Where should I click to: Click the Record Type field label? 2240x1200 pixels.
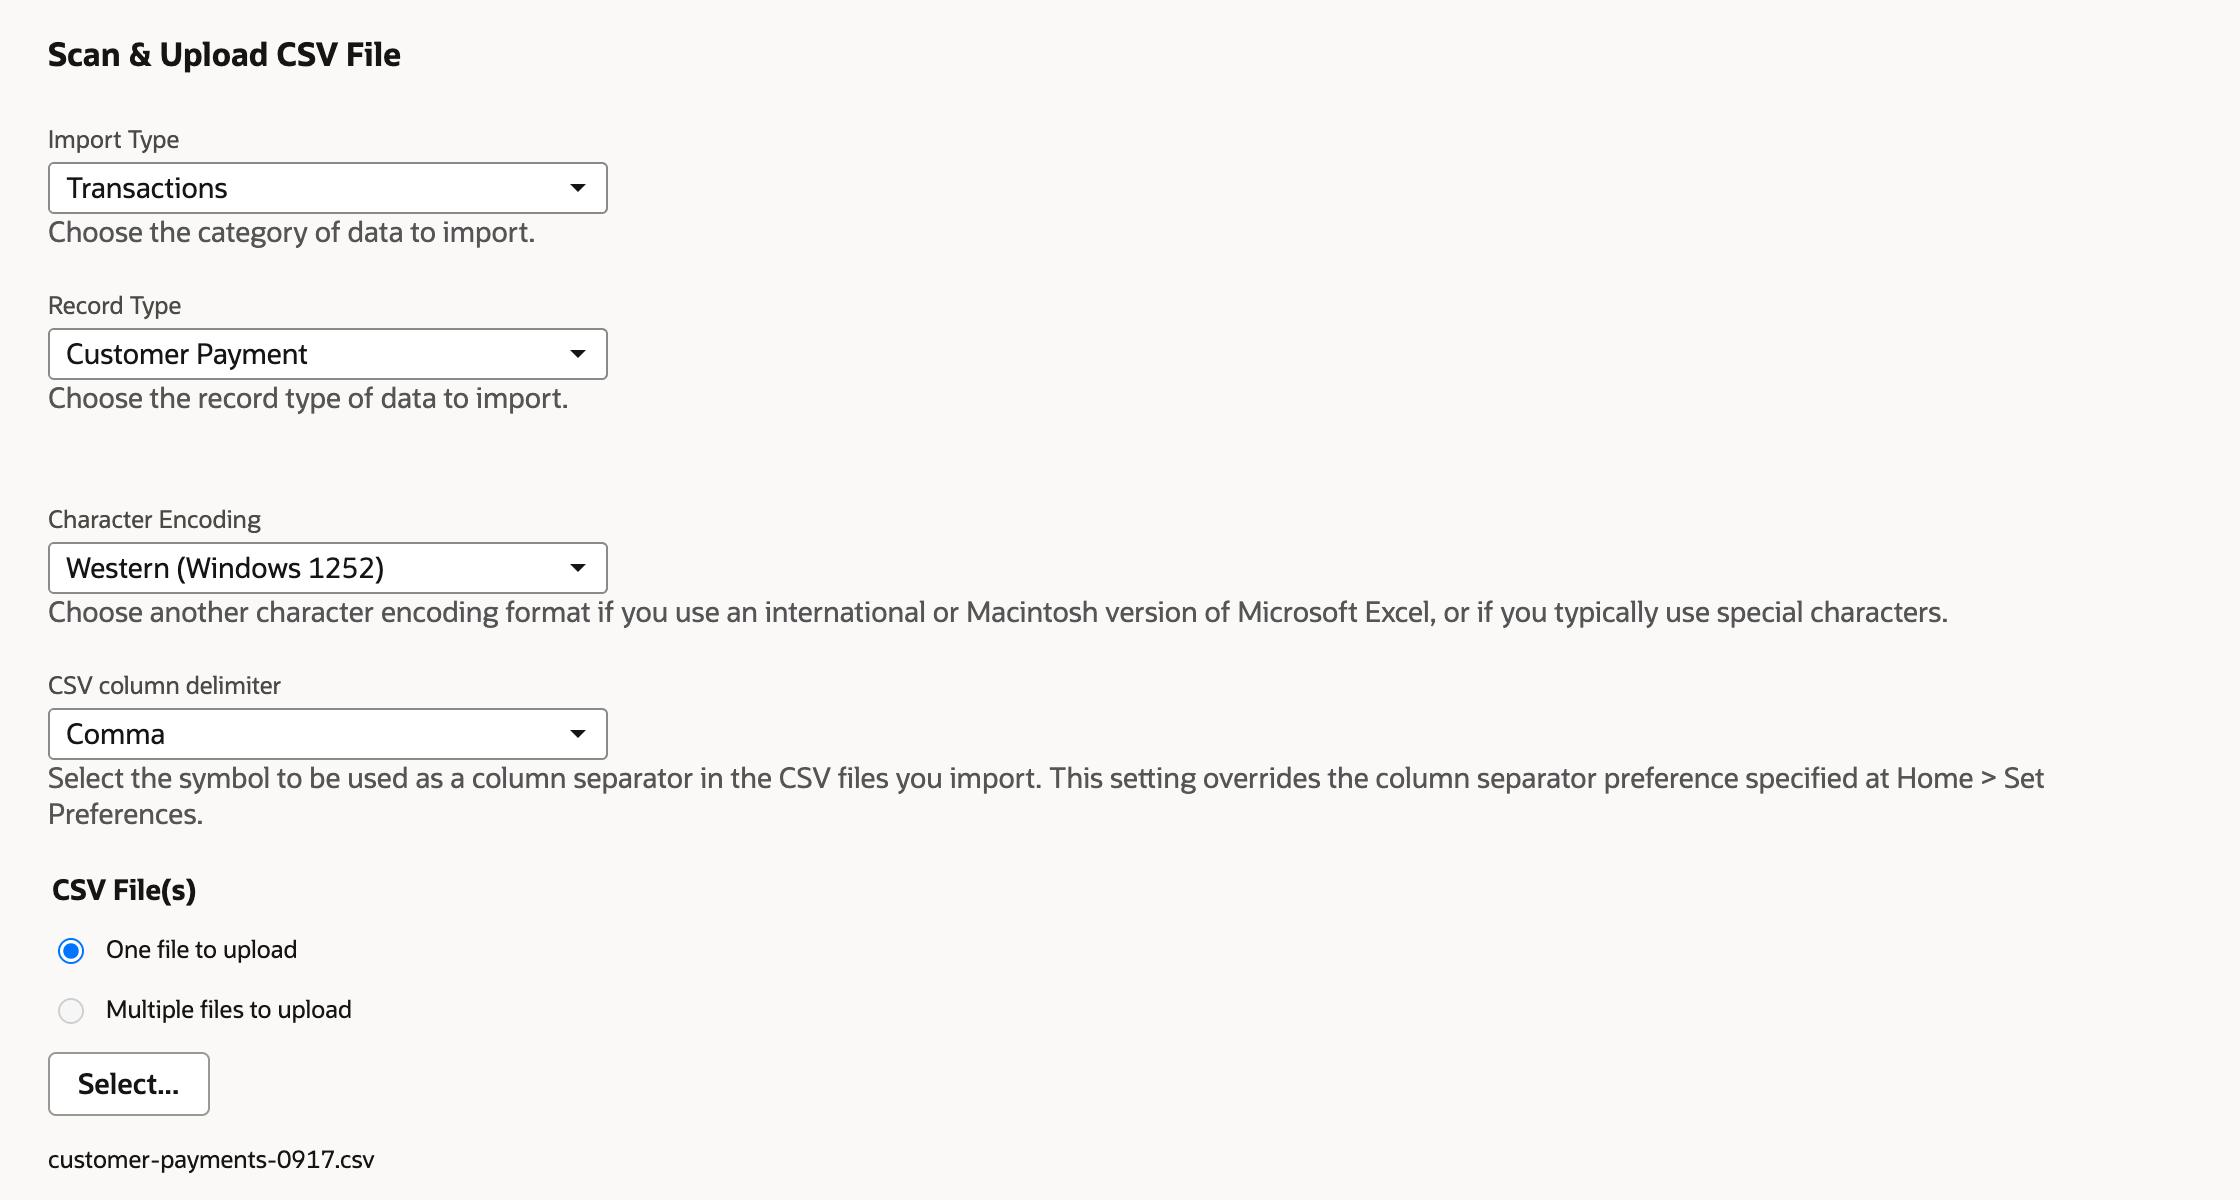click(x=114, y=306)
